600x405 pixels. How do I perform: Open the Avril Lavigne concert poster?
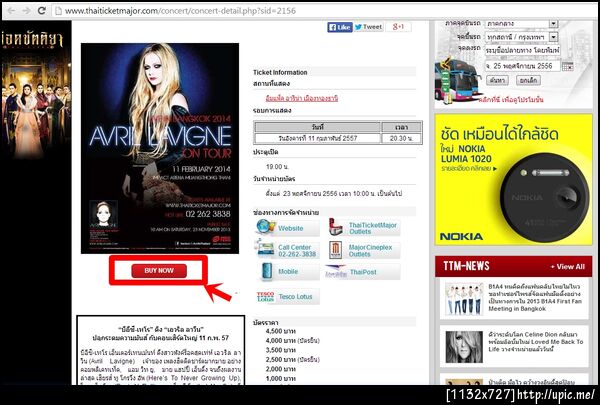pos(160,148)
